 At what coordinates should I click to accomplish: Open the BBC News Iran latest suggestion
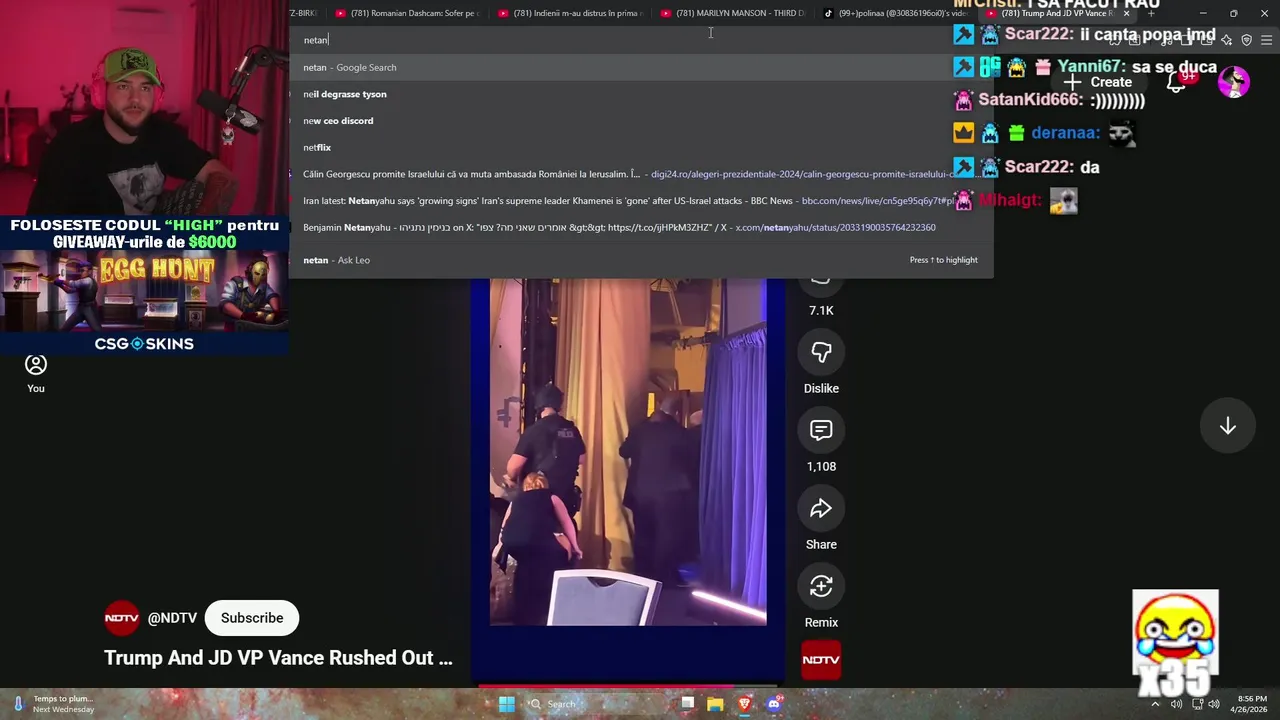pyautogui.click(x=641, y=201)
